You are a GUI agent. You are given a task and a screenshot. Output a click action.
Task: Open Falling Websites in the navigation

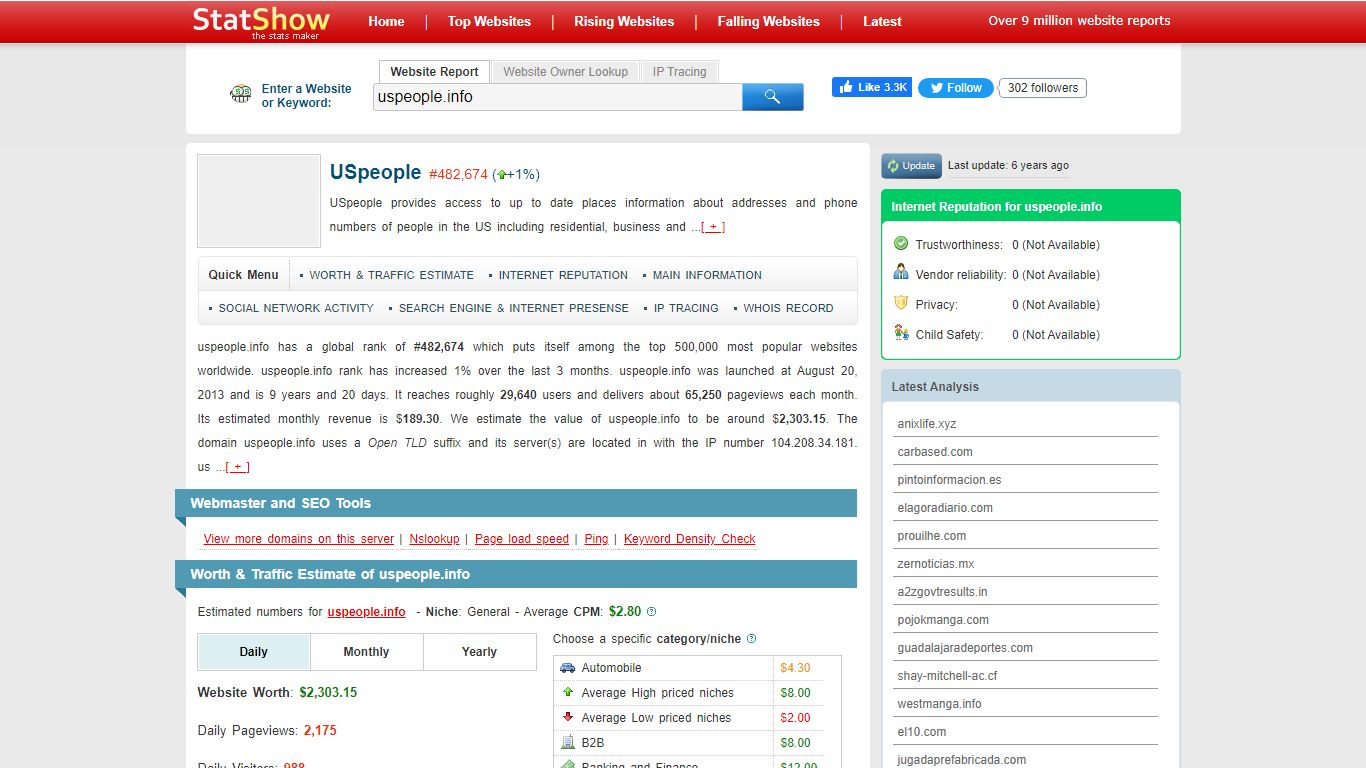[x=768, y=21]
